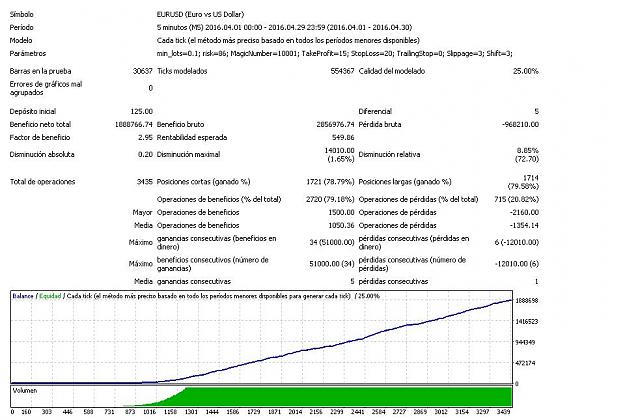Select the Rentabilidad esperada value 549.86
The height and width of the screenshot is (420, 625).
(343, 138)
